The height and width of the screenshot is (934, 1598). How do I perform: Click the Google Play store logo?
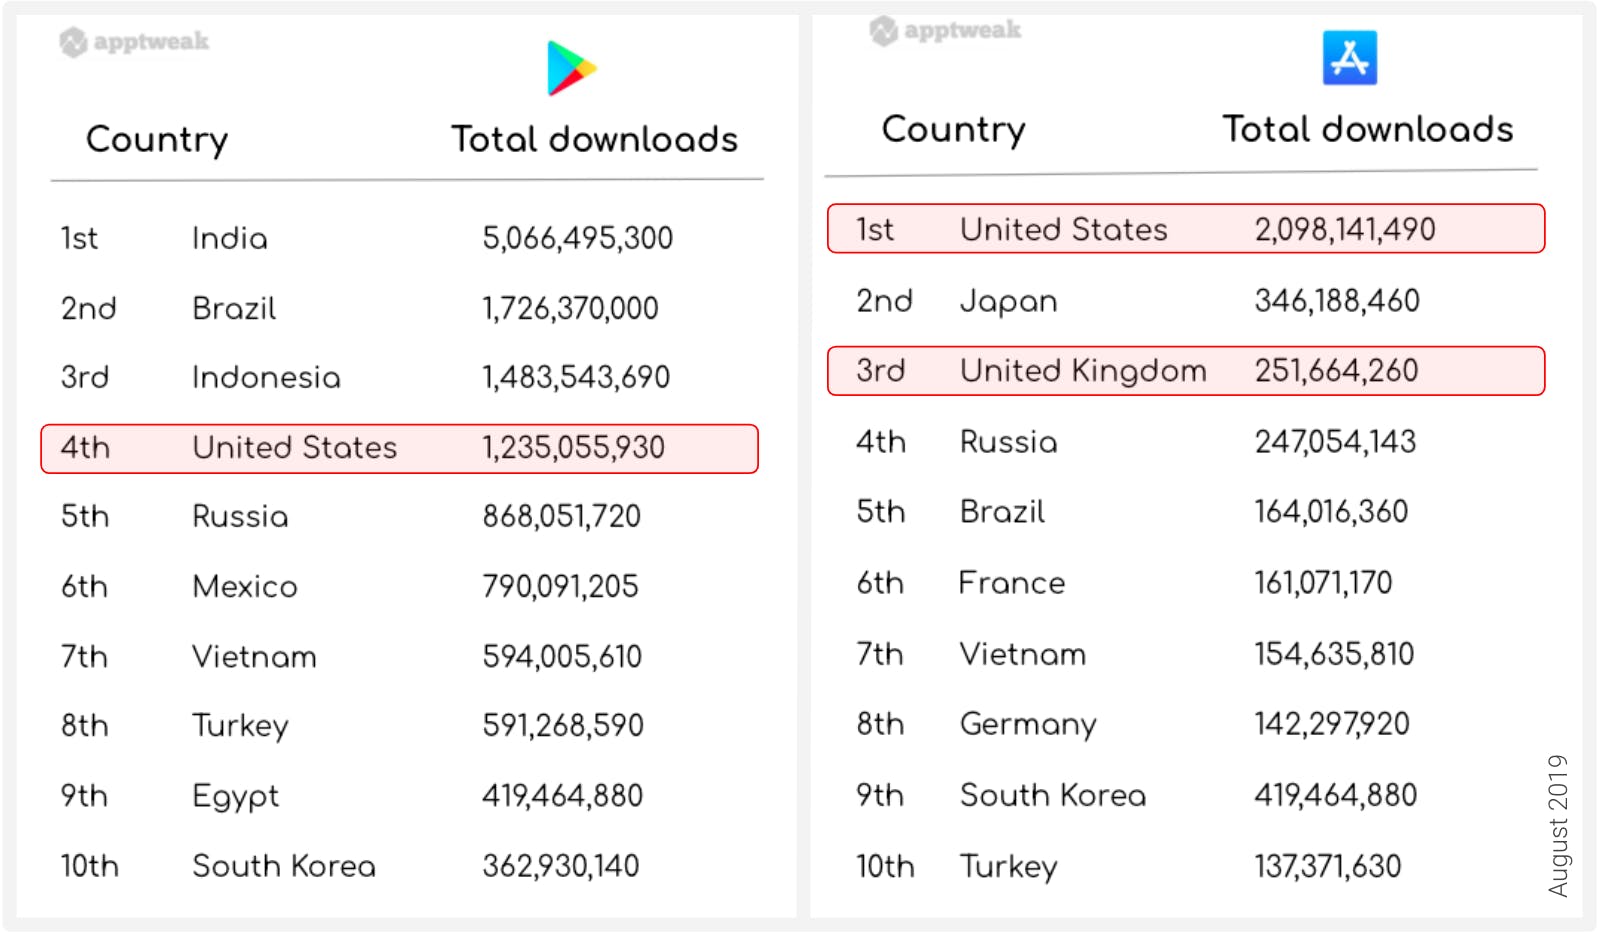click(x=571, y=69)
